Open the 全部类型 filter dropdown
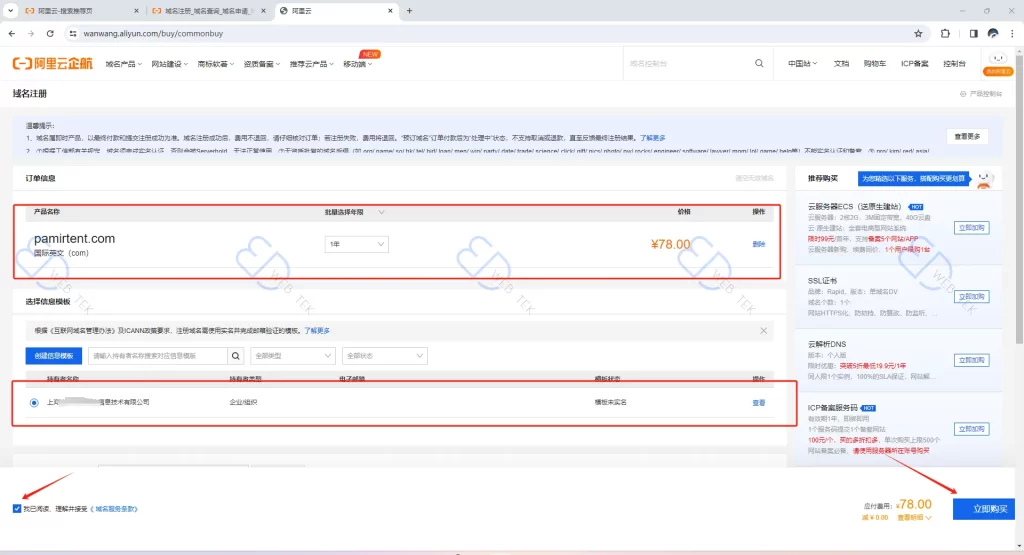 293,356
